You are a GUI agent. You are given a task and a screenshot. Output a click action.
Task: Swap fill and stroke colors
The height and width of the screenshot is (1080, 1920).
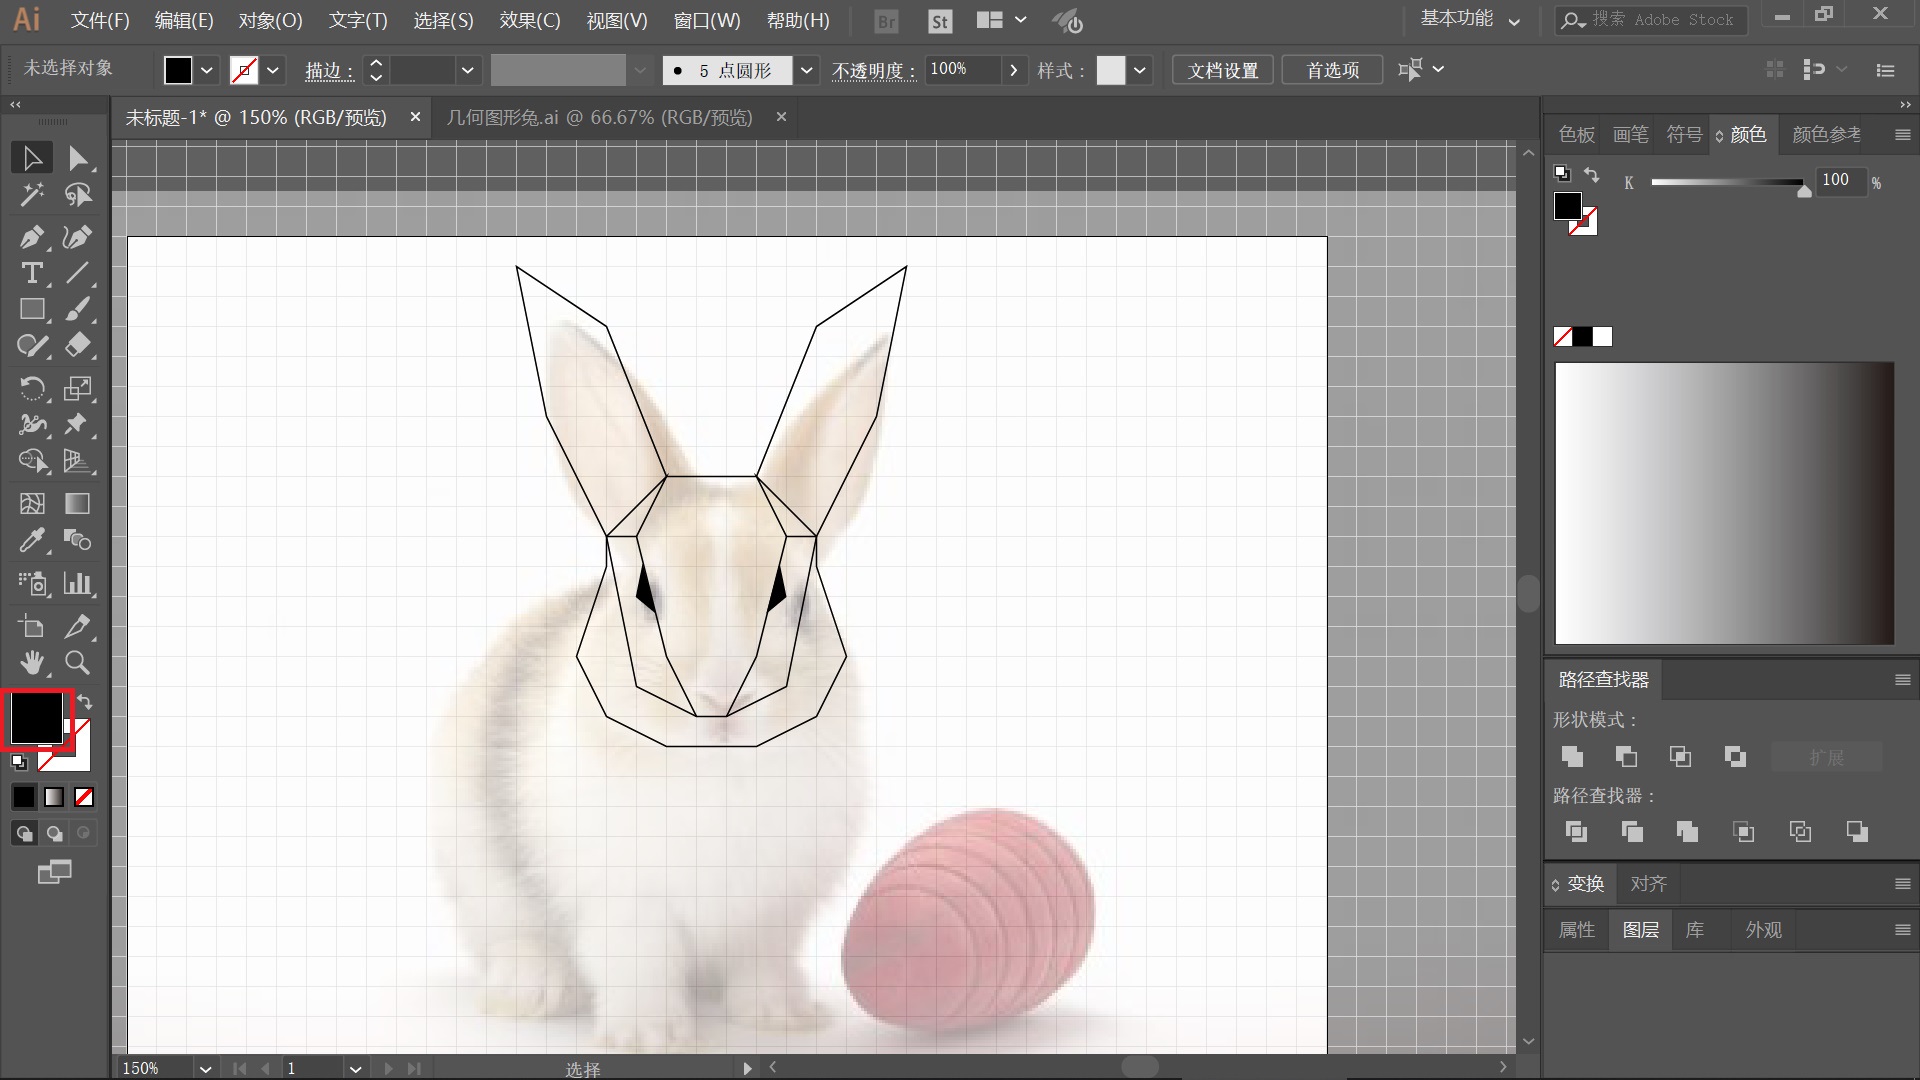pyautogui.click(x=86, y=702)
